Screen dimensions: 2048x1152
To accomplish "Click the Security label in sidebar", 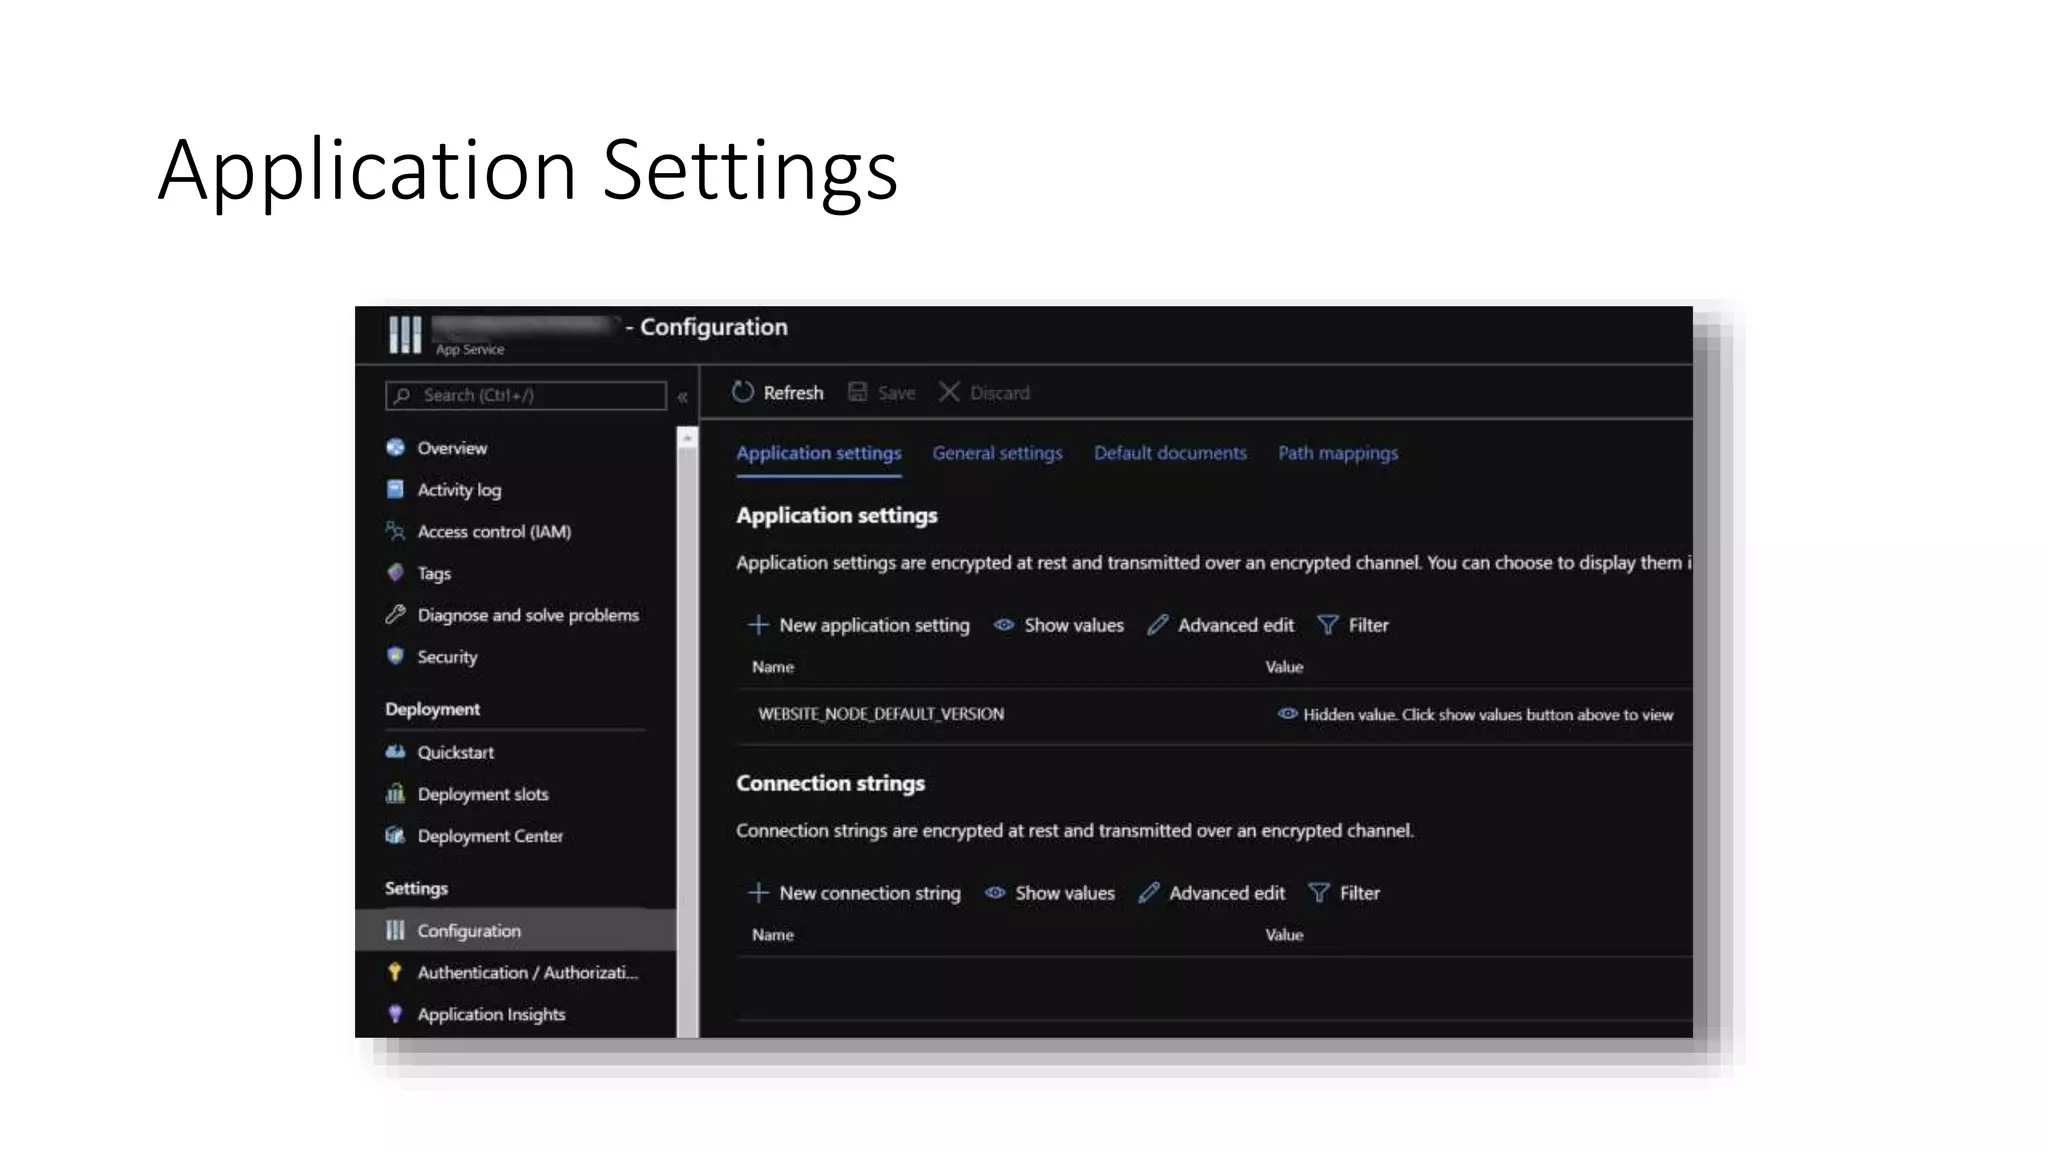I will 447,657.
